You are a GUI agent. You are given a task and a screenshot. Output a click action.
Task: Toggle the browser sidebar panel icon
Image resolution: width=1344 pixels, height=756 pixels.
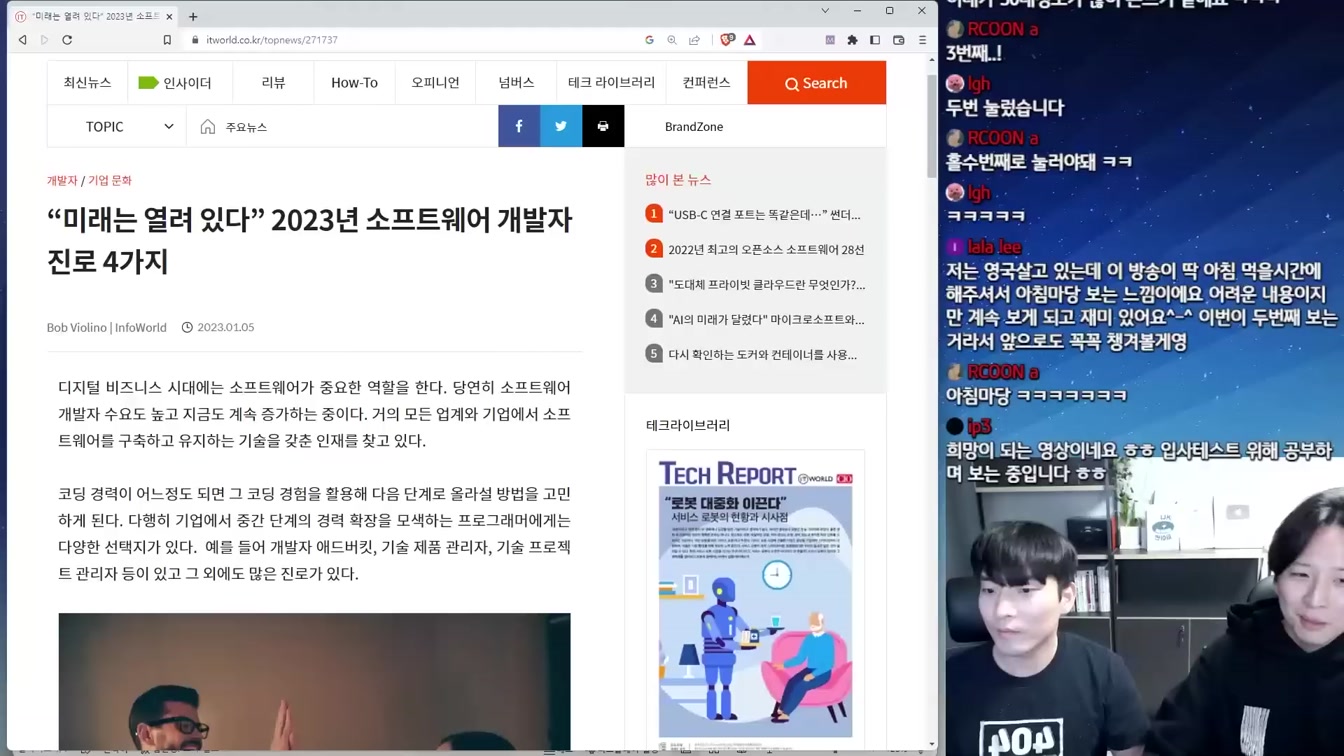coord(875,40)
